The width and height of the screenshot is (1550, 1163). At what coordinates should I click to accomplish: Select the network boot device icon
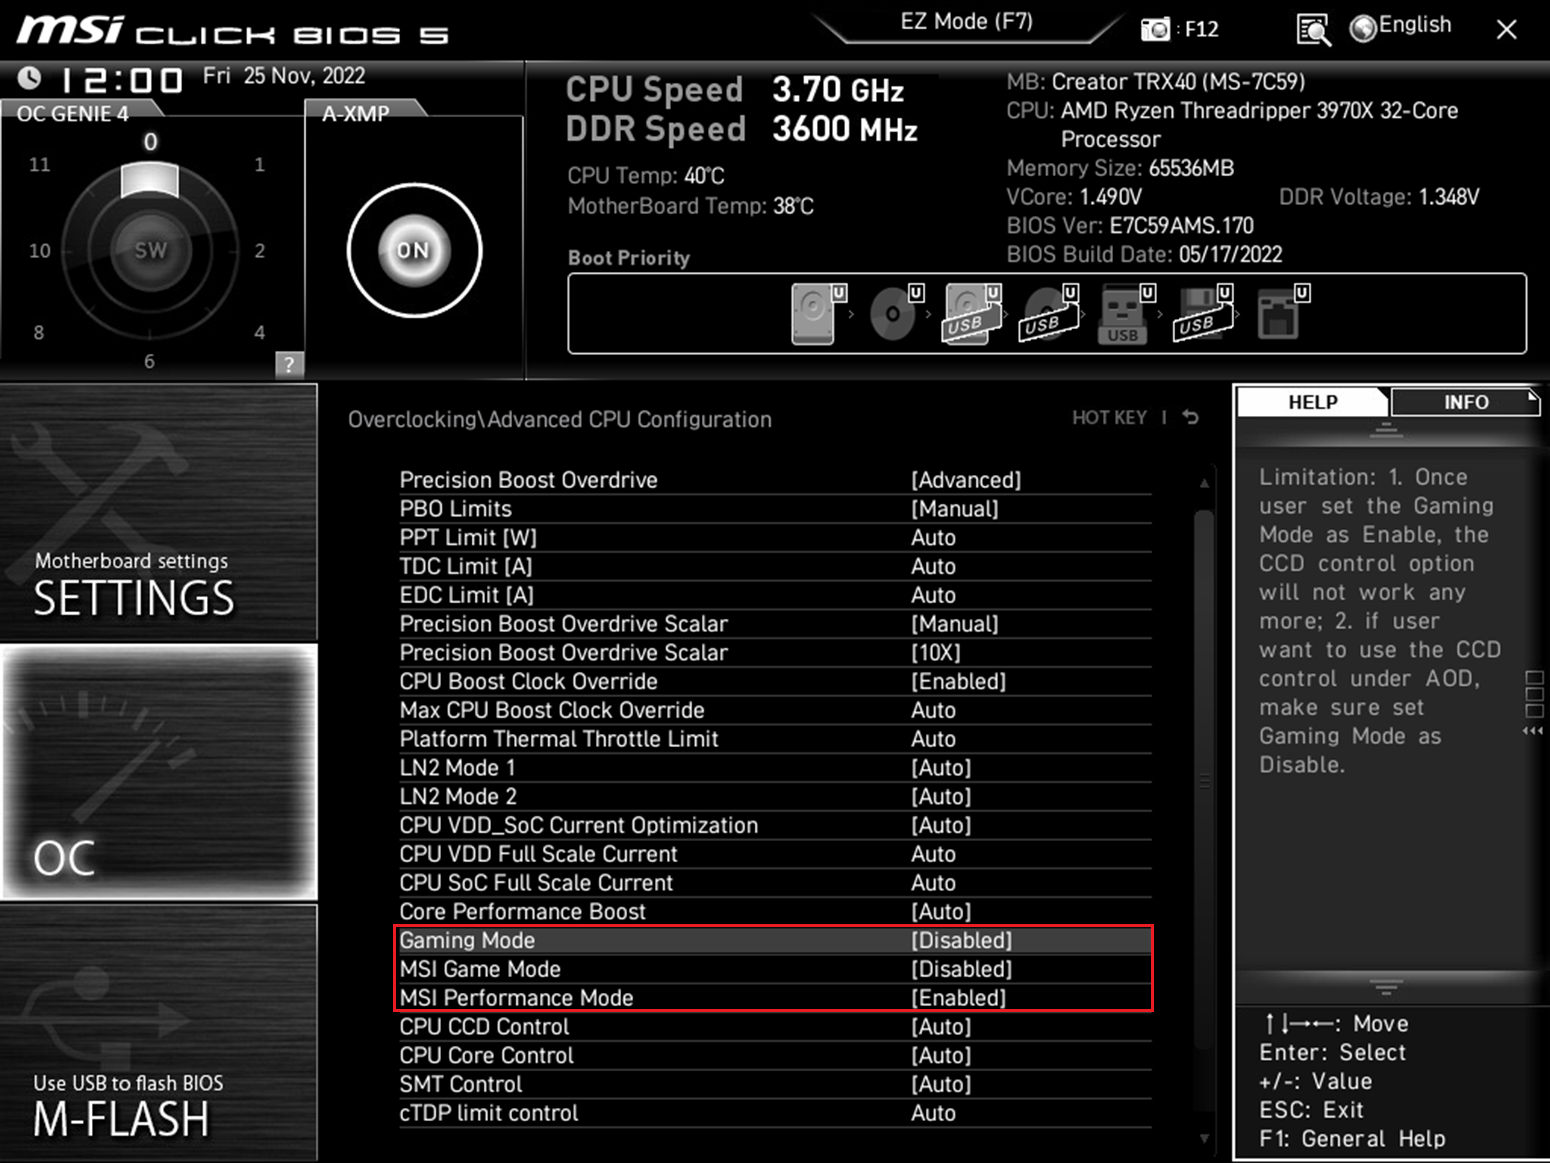click(1281, 313)
